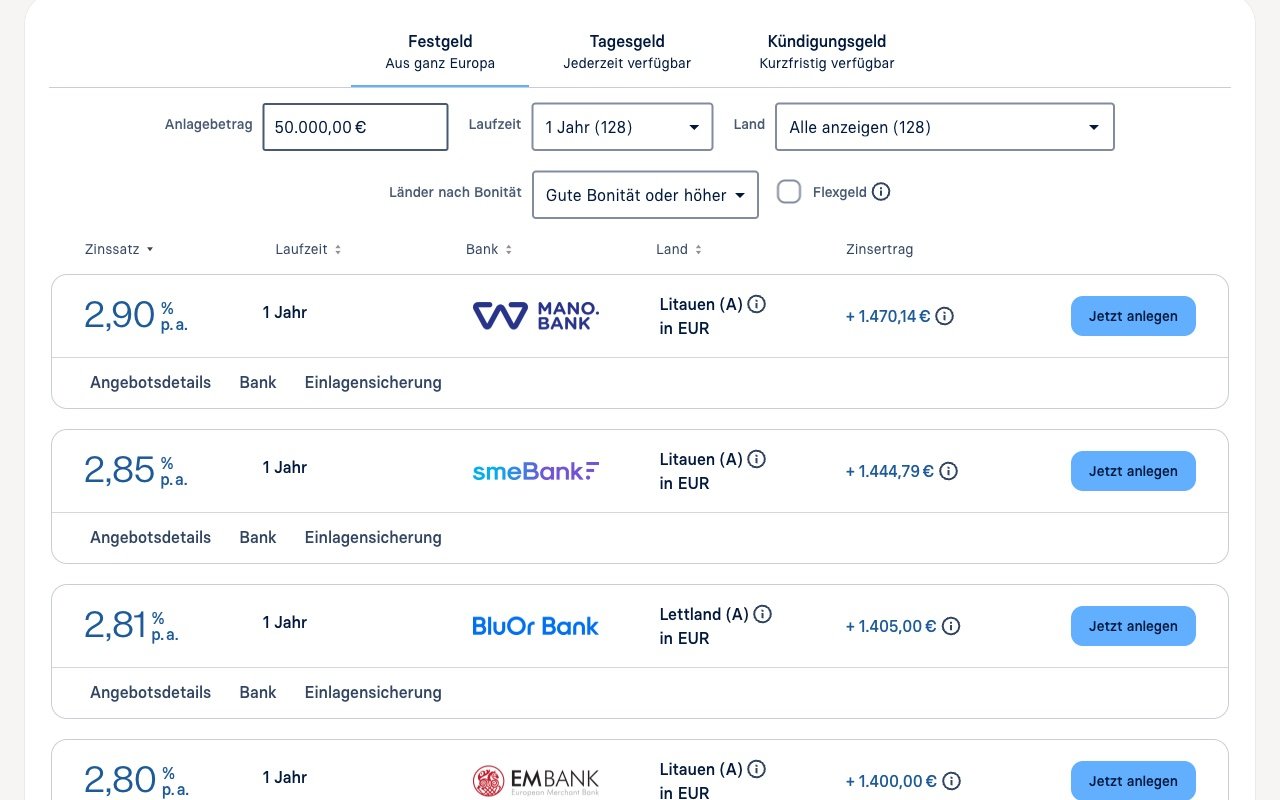Open info icon beside Litauen (A) for Mano Bank
Image resolution: width=1280 pixels, height=800 pixels.
tap(757, 304)
